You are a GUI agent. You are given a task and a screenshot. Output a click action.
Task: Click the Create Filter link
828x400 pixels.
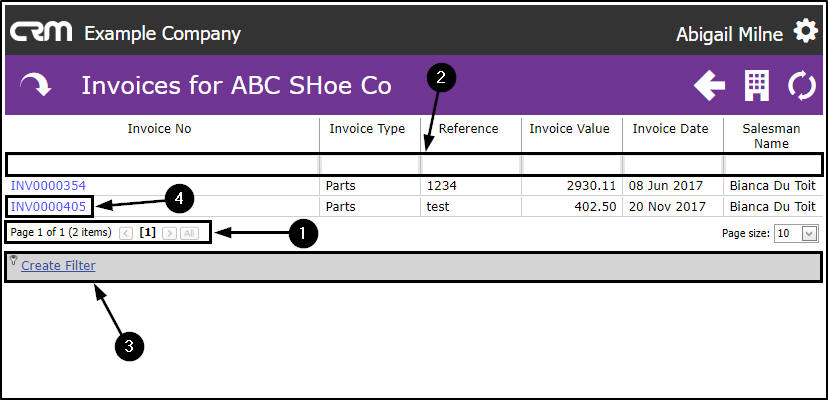point(58,266)
